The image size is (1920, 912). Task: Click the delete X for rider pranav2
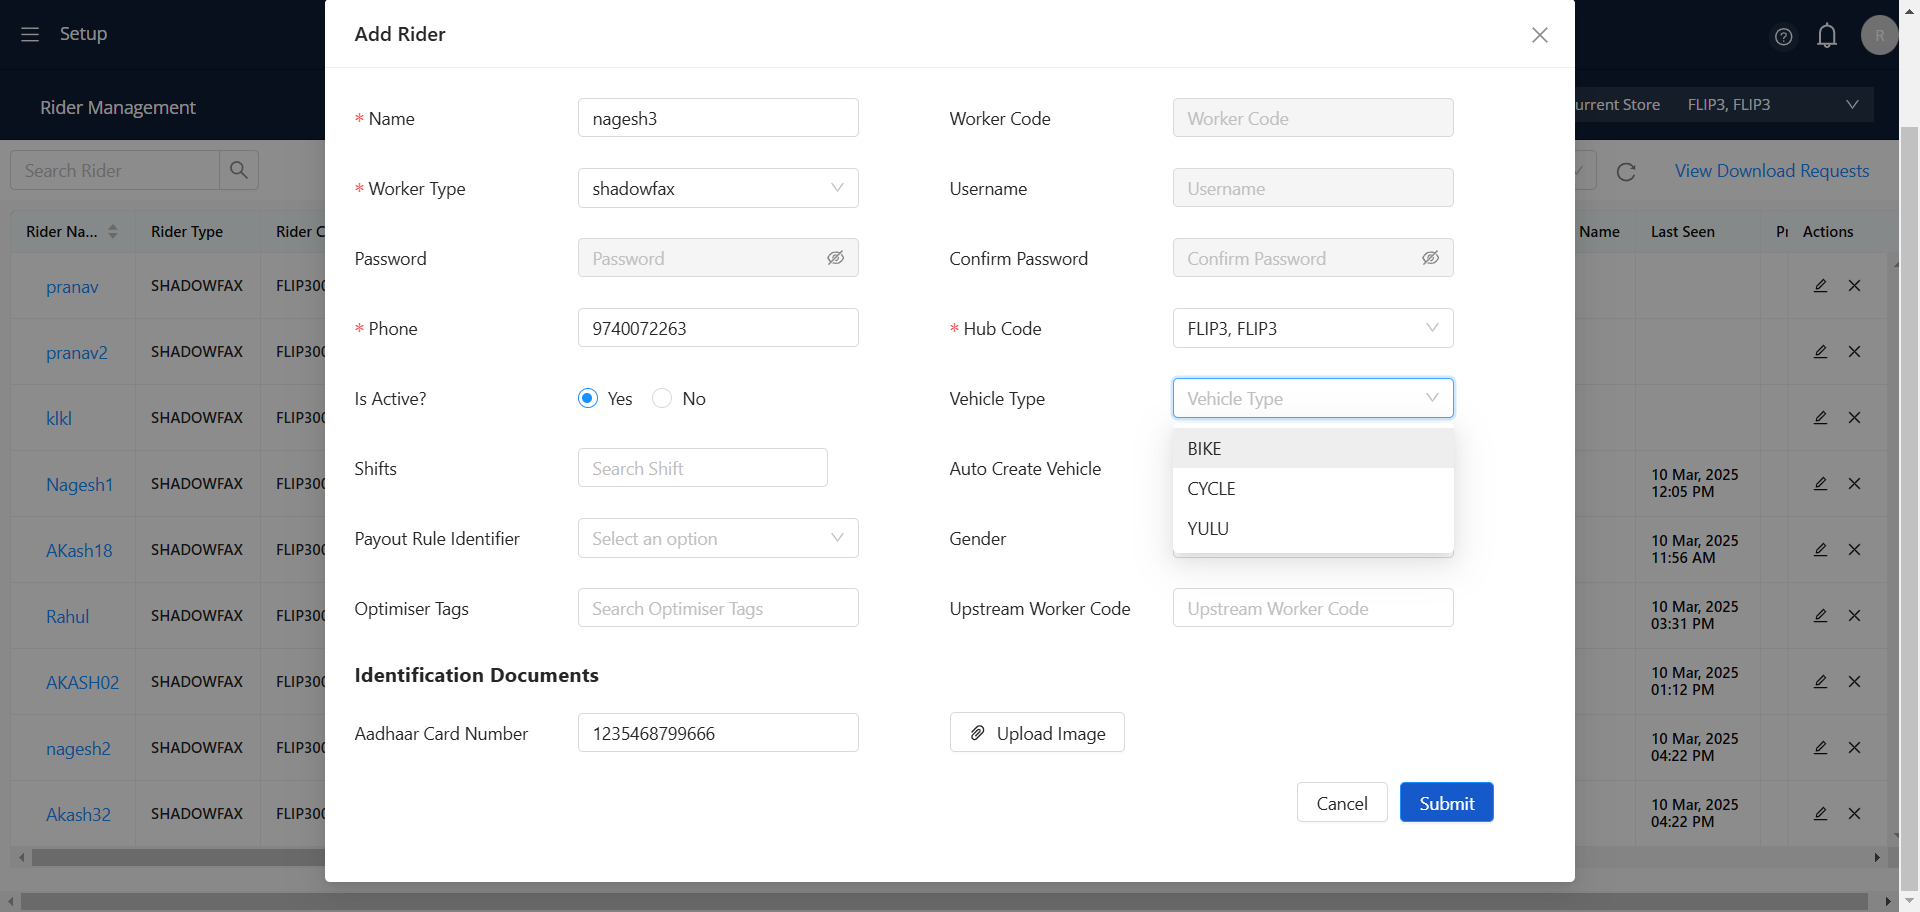click(1854, 352)
